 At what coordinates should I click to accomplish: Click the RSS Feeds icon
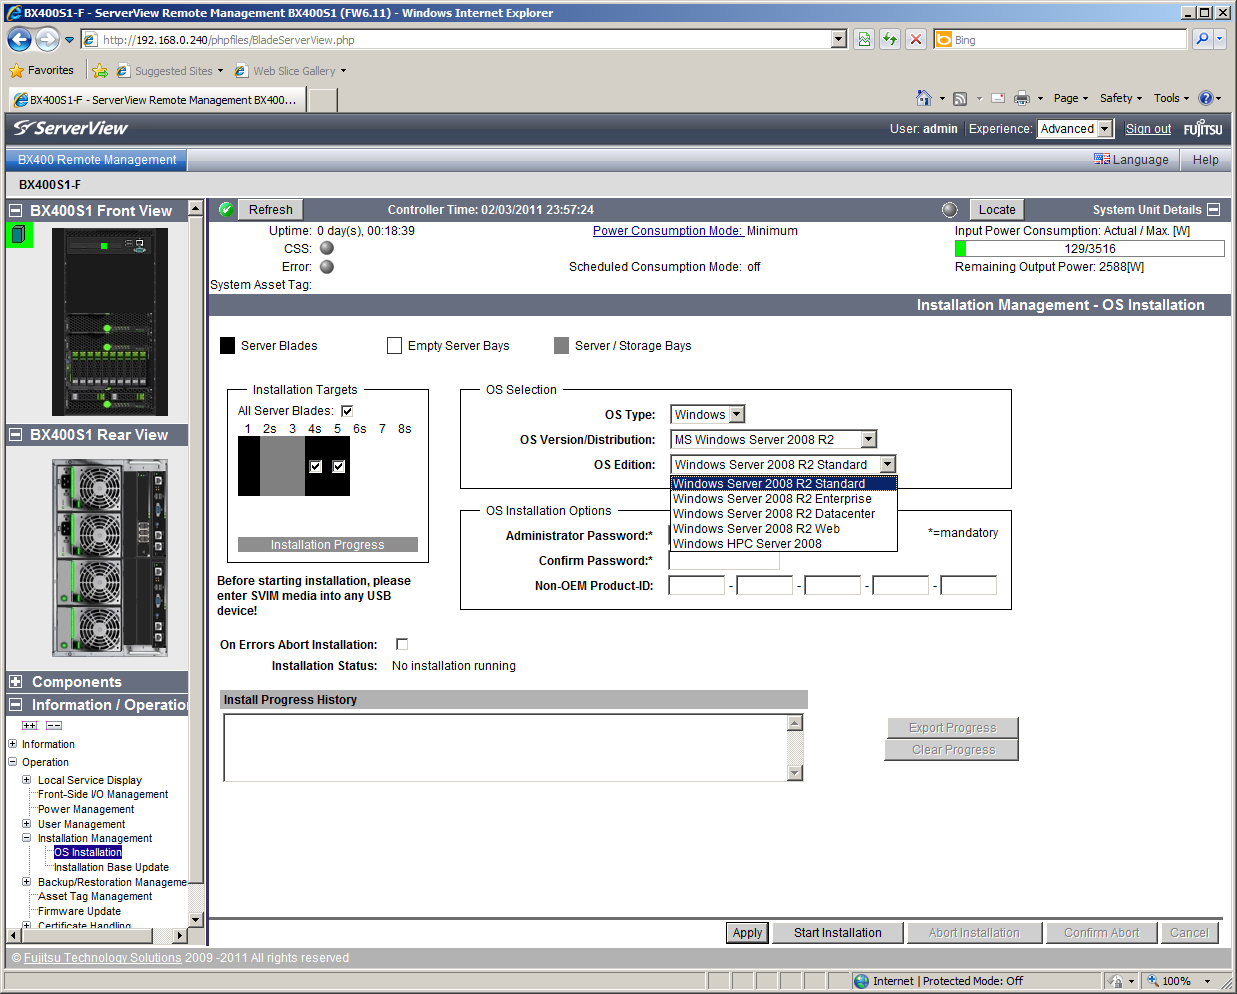click(960, 98)
